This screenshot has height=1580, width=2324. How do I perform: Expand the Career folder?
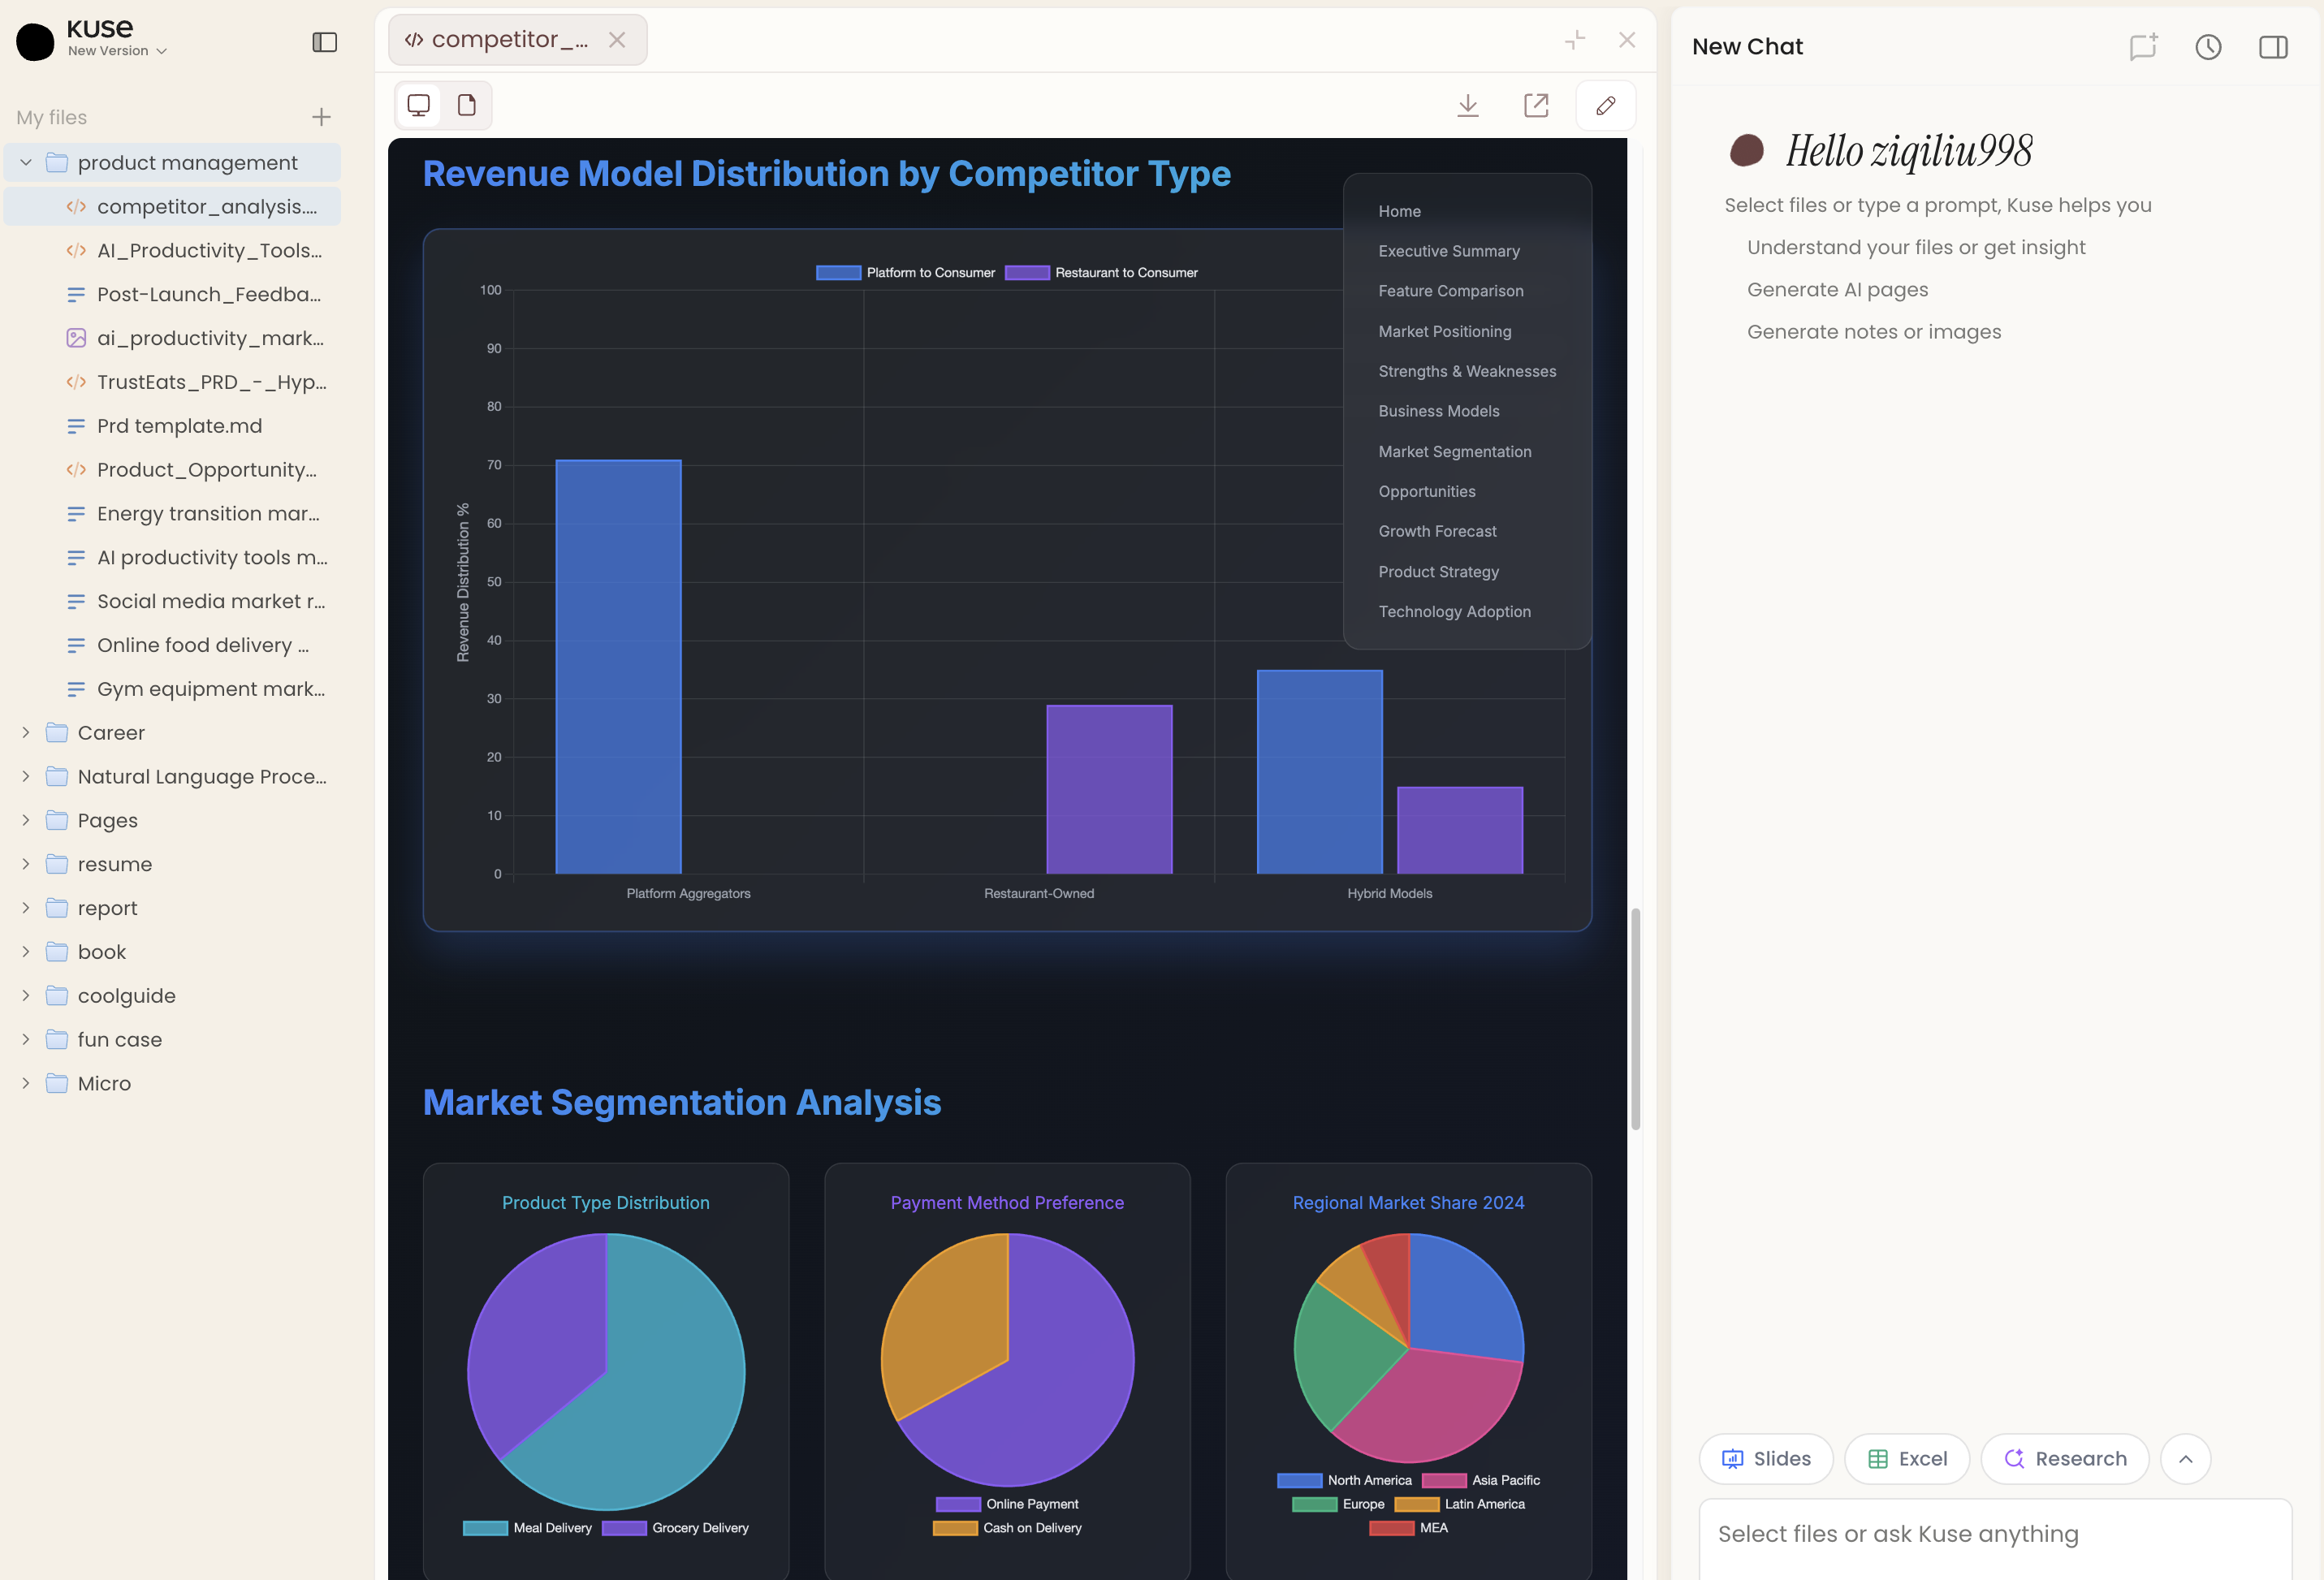point(26,732)
